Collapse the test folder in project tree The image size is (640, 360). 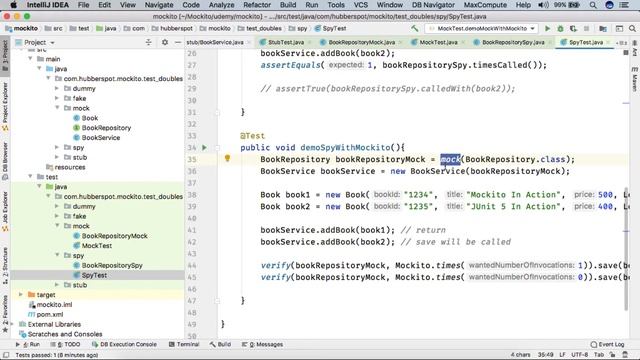coord(31,177)
